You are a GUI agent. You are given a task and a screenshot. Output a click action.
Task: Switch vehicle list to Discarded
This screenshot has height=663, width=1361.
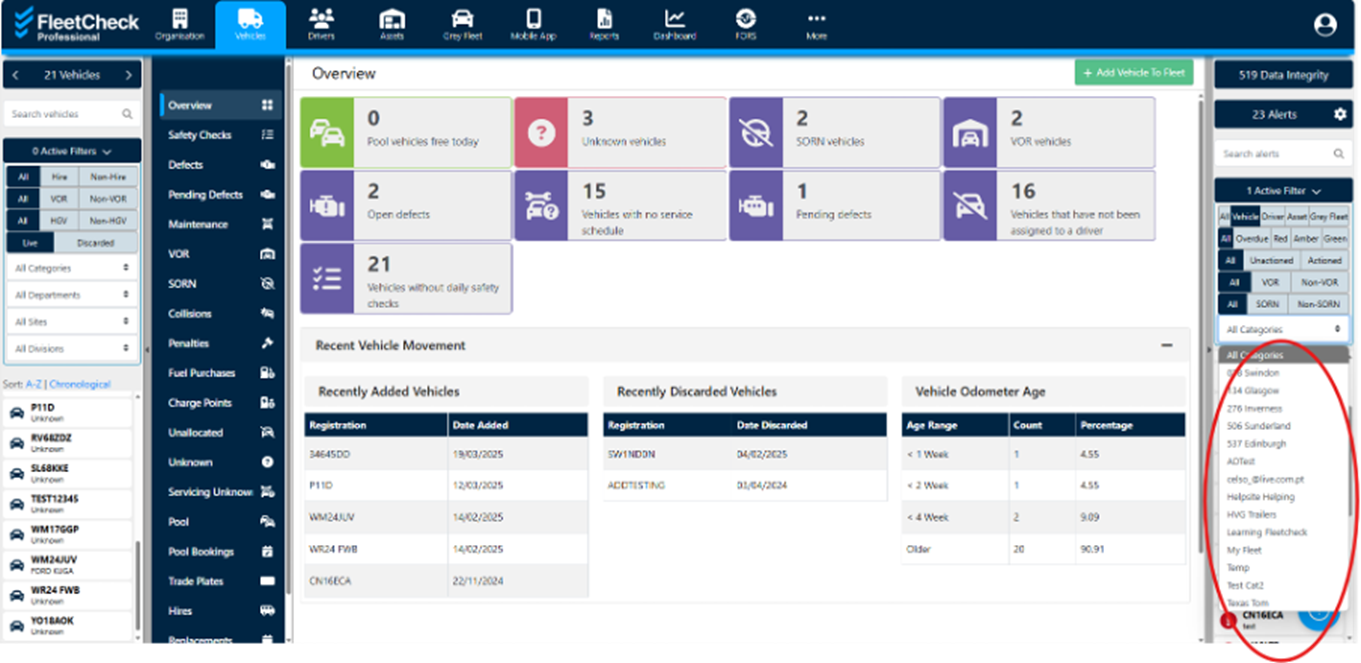pyautogui.click(x=95, y=243)
